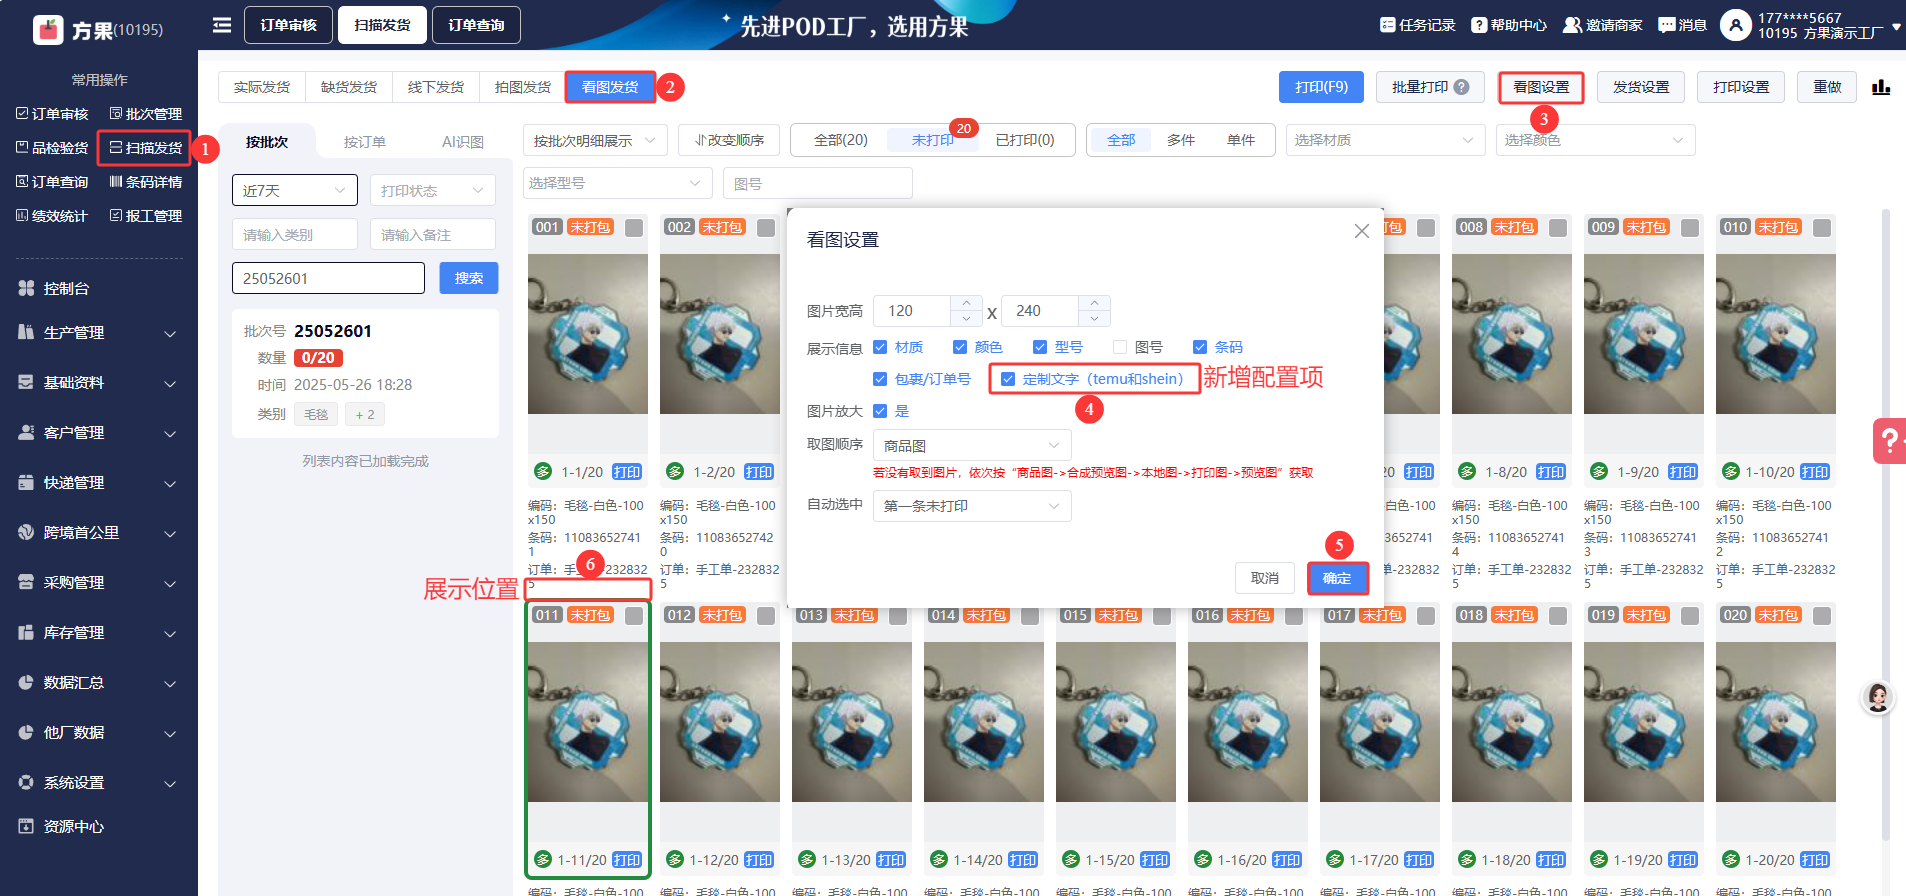Decrease the image height 240 stepper
Image resolution: width=1906 pixels, height=896 pixels.
pyautogui.click(x=1095, y=319)
